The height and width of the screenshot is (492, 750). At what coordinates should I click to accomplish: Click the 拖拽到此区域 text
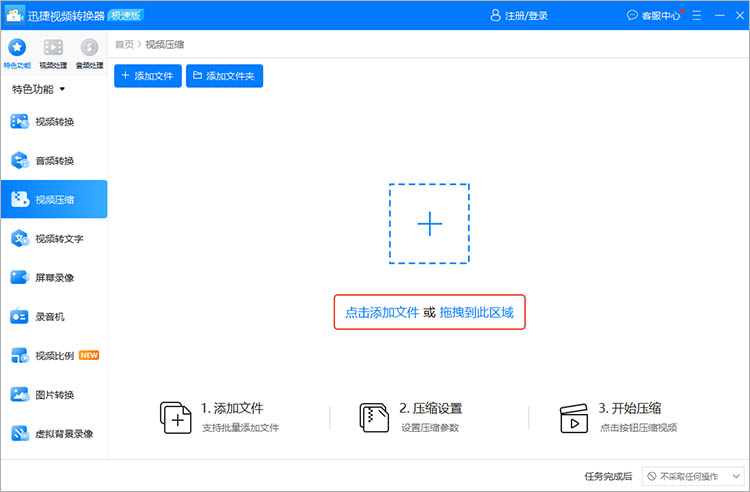click(476, 312)
